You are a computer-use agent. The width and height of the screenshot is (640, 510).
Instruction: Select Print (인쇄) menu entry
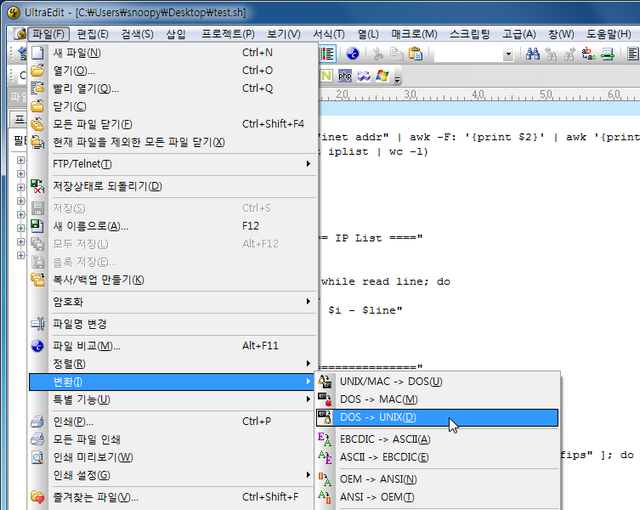tap(173, 421)
